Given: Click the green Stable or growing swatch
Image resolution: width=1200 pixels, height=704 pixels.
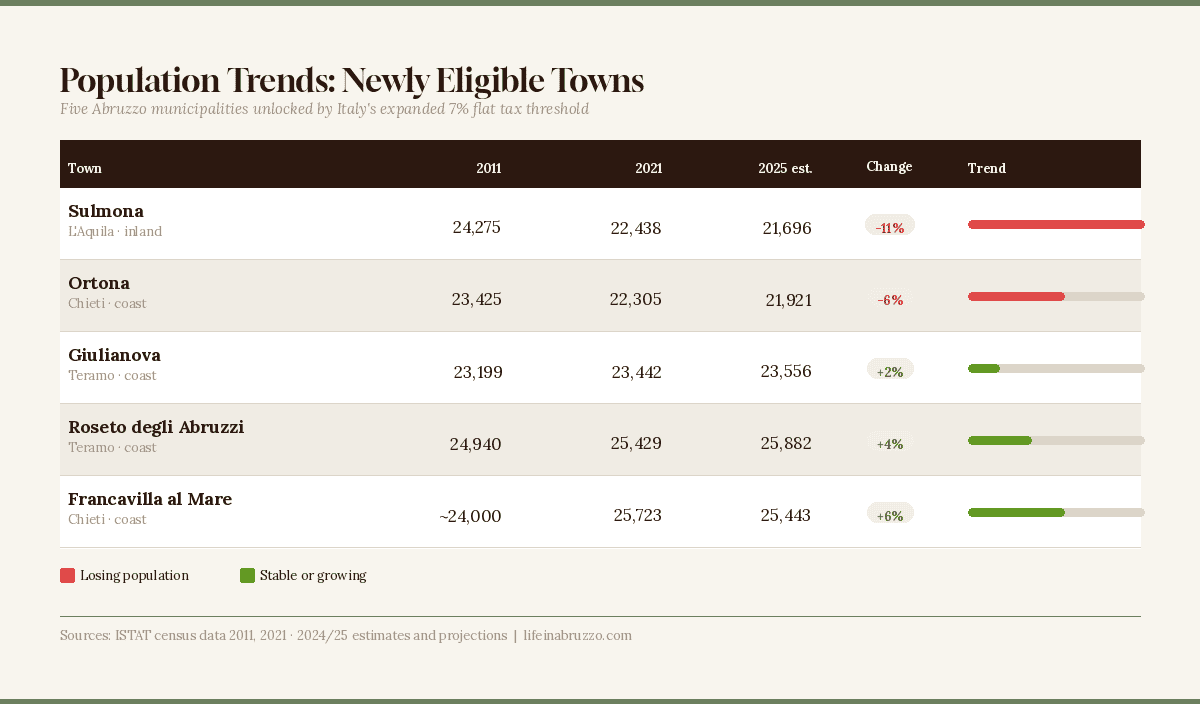Looking at the screenshot, I should pyautogui.click(x=247, y=575).
